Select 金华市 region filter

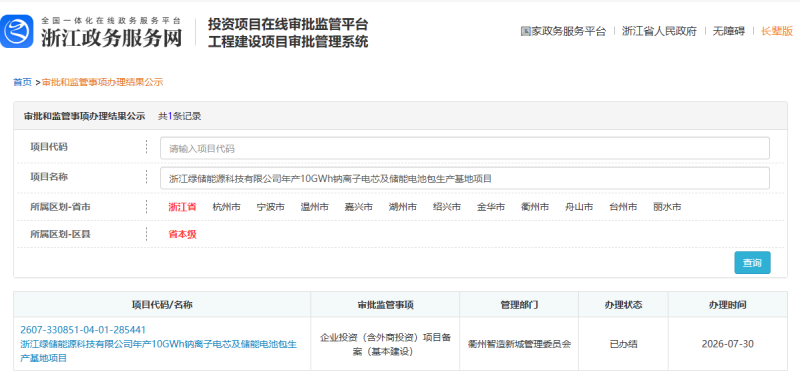click(x=491, y=207)
